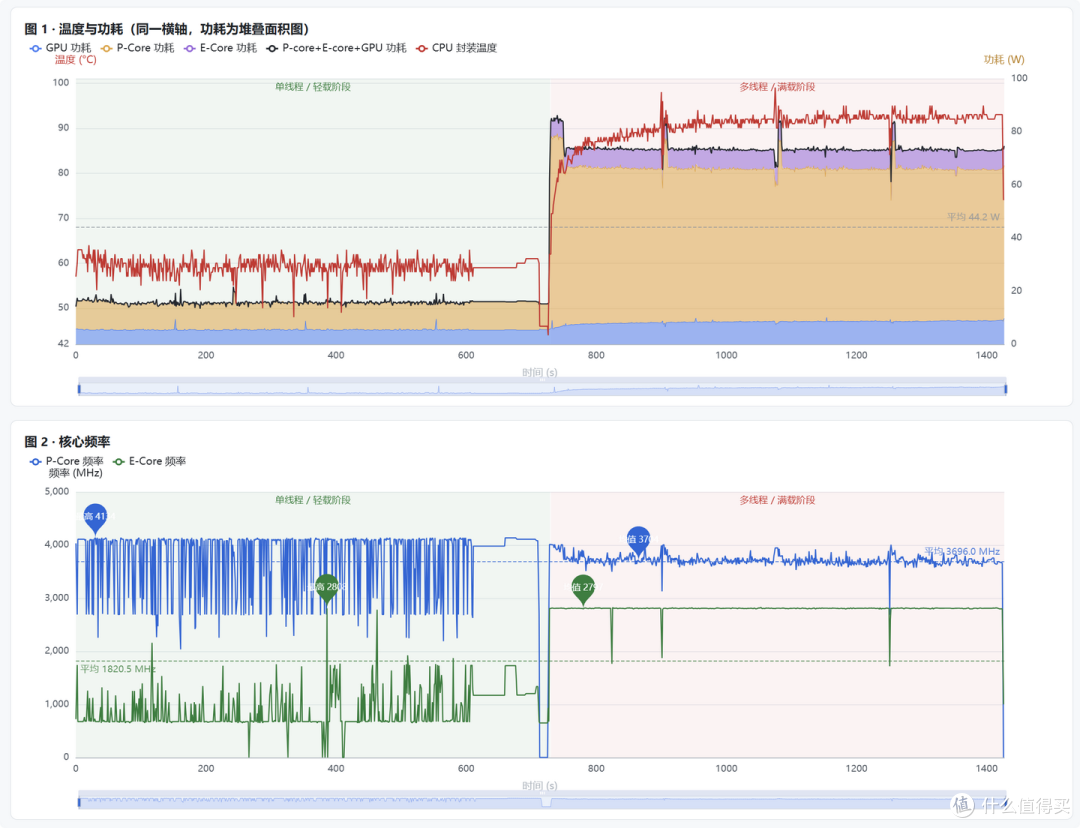
Task: Click the right handle of Figure 2 zoom slider
Action: (1006, 802)
